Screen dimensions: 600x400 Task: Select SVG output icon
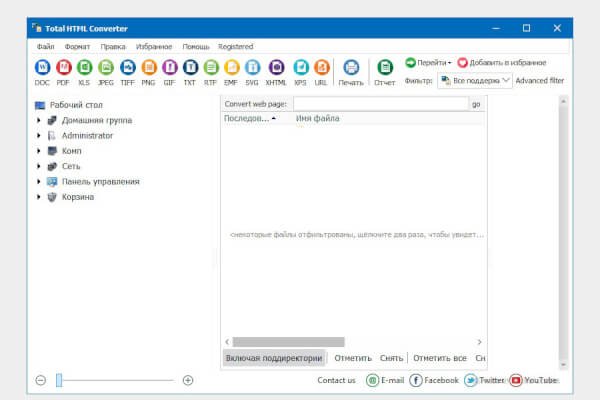pyautogui.click(x=252, y=68)
